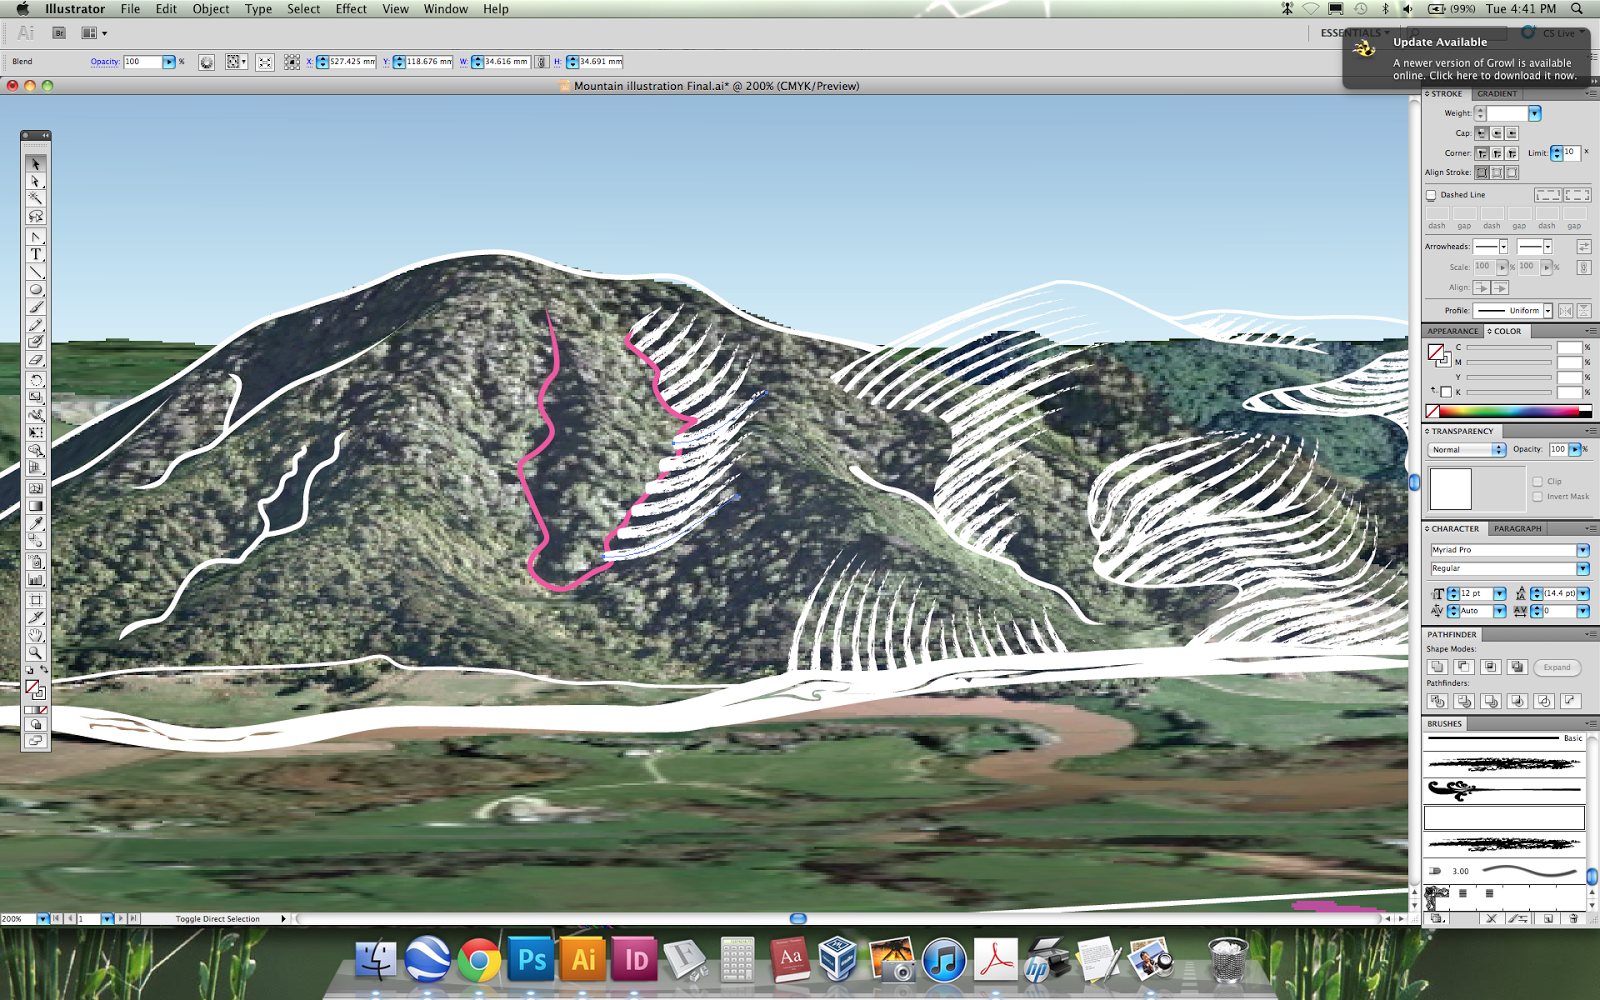Enable the Dashed Line checkbox

[1431, 195]
